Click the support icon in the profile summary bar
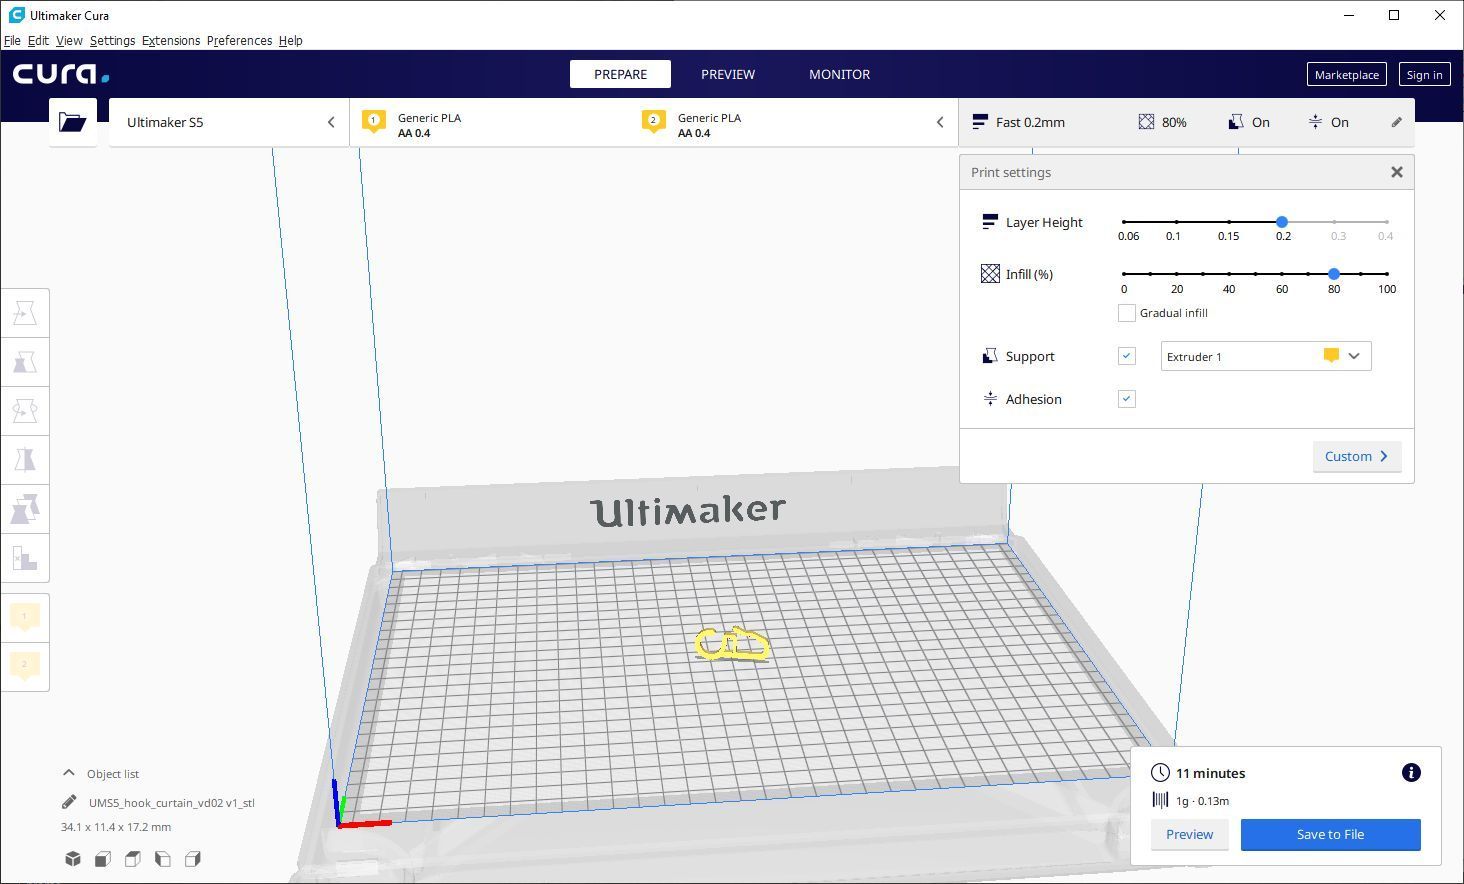Image resolution: width=1464 pixels, height=884 pixels. tap(1236, 122)
